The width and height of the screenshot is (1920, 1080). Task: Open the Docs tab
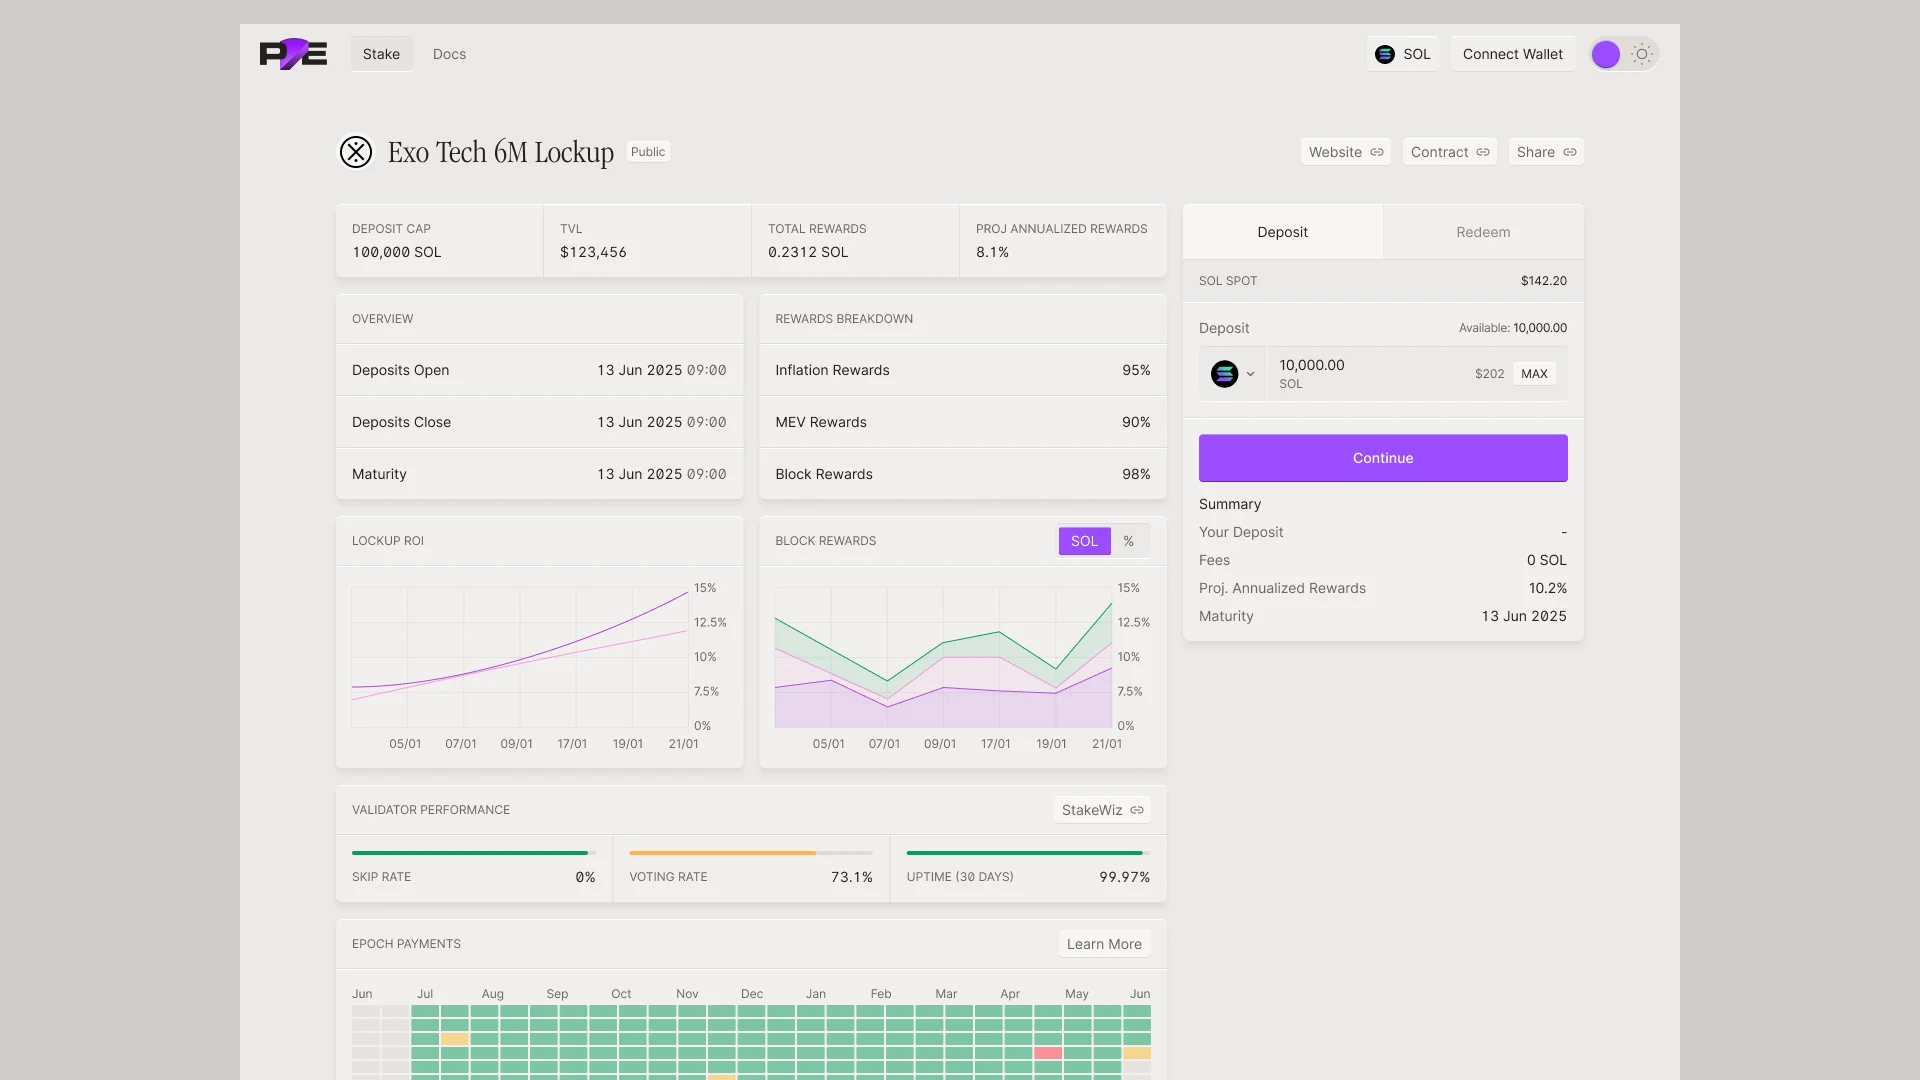(x=449, y=54)
